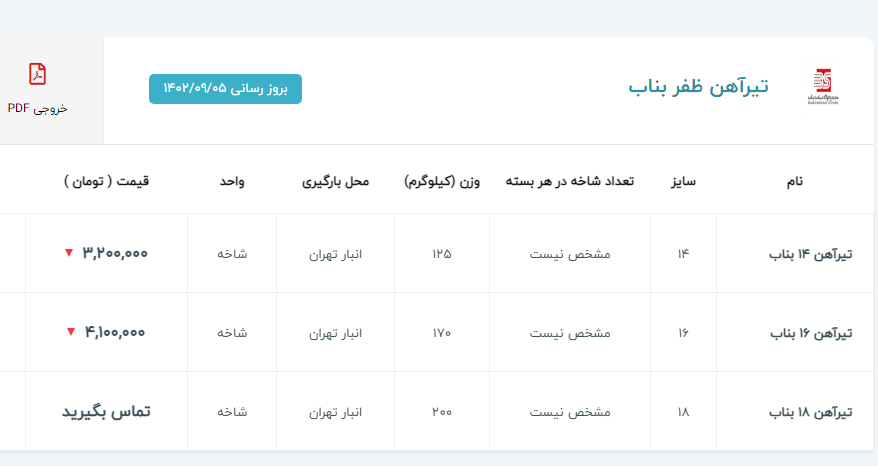Click red price arrow for 4,100,000
The image size is (878, 466).
[x=71, y=332]
